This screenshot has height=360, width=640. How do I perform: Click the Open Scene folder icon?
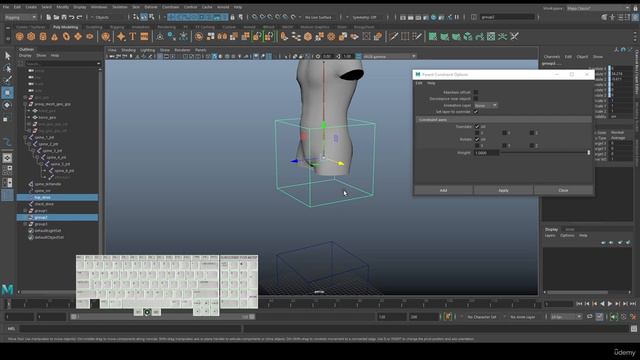(56, 17)
